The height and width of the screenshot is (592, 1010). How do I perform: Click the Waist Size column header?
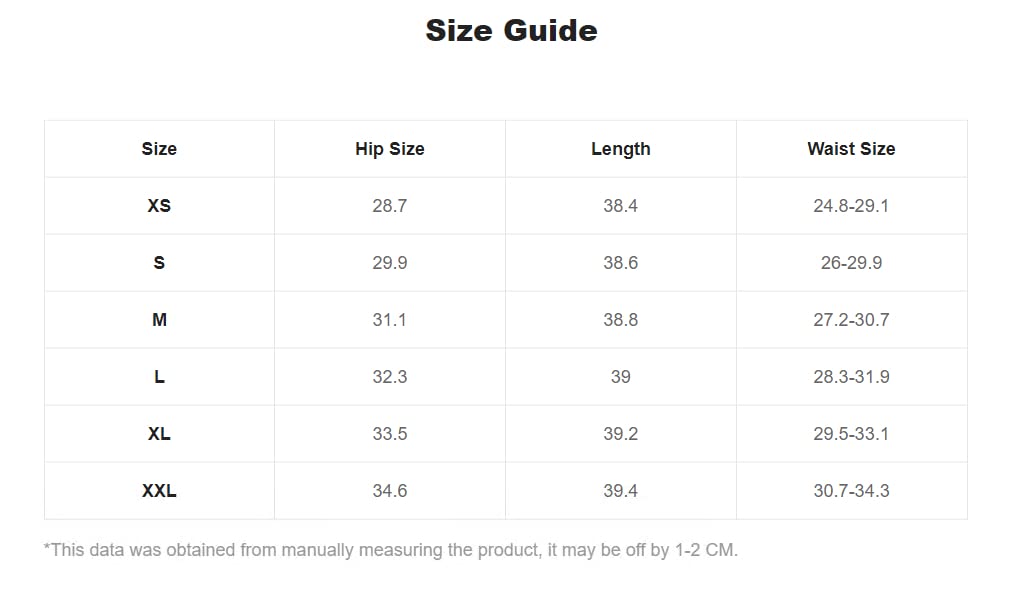coord(851,149)
